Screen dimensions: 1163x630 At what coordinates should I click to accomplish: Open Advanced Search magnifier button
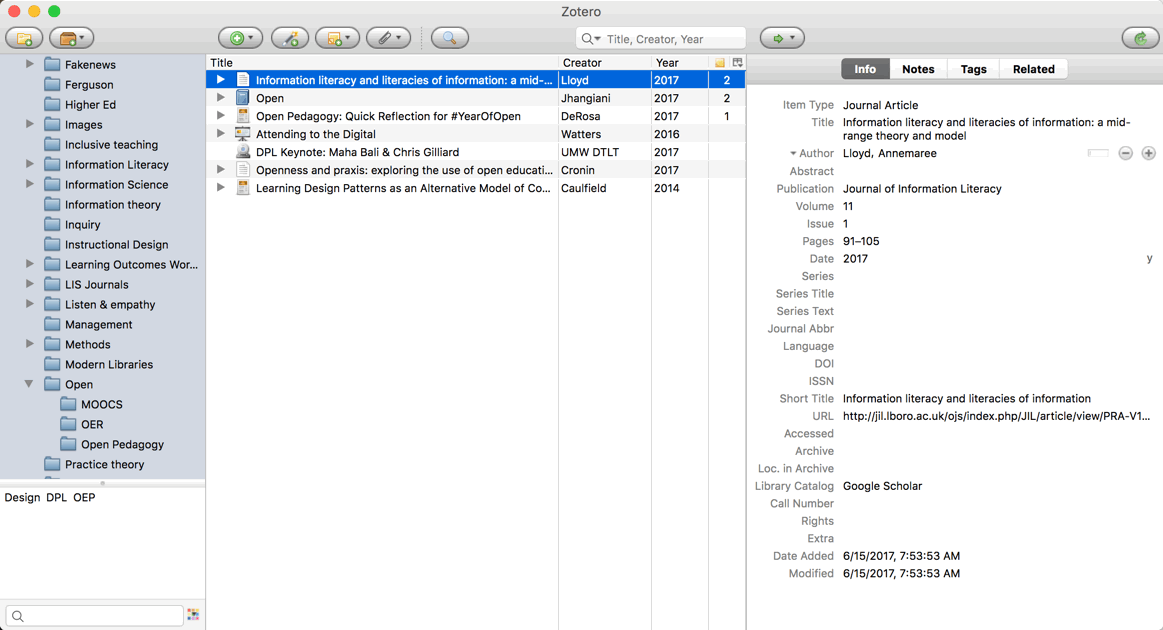pyautogui.click(x=449, y=38)
